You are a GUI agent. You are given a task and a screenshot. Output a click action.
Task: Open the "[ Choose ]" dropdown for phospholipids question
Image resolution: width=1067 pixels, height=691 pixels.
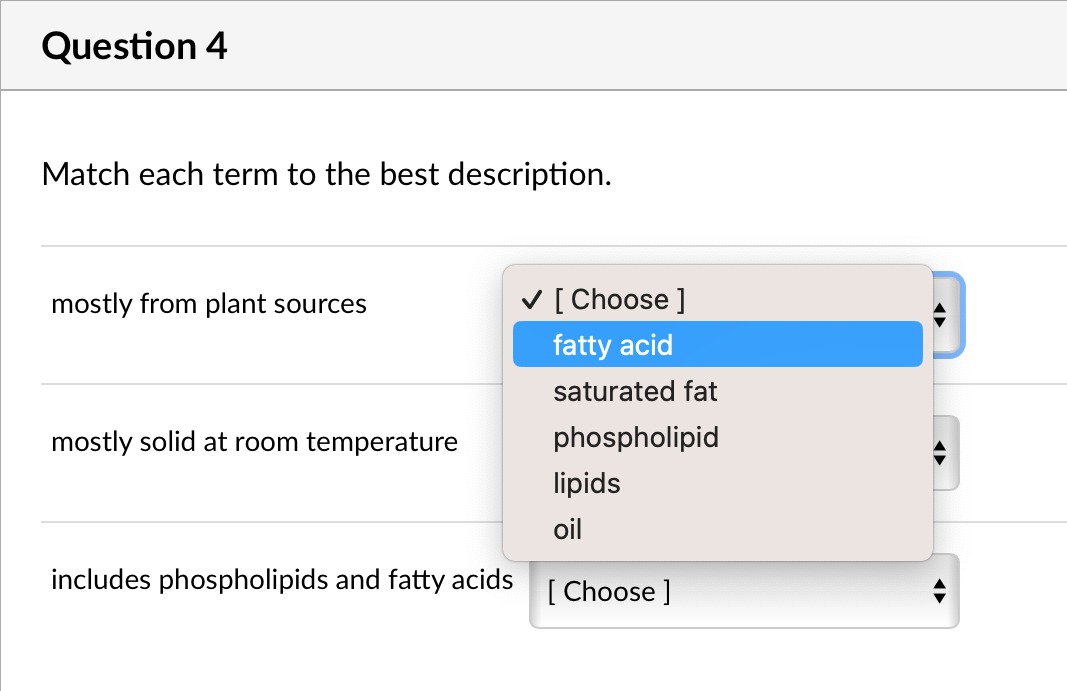pyautogui.click(x=745, y=591)
